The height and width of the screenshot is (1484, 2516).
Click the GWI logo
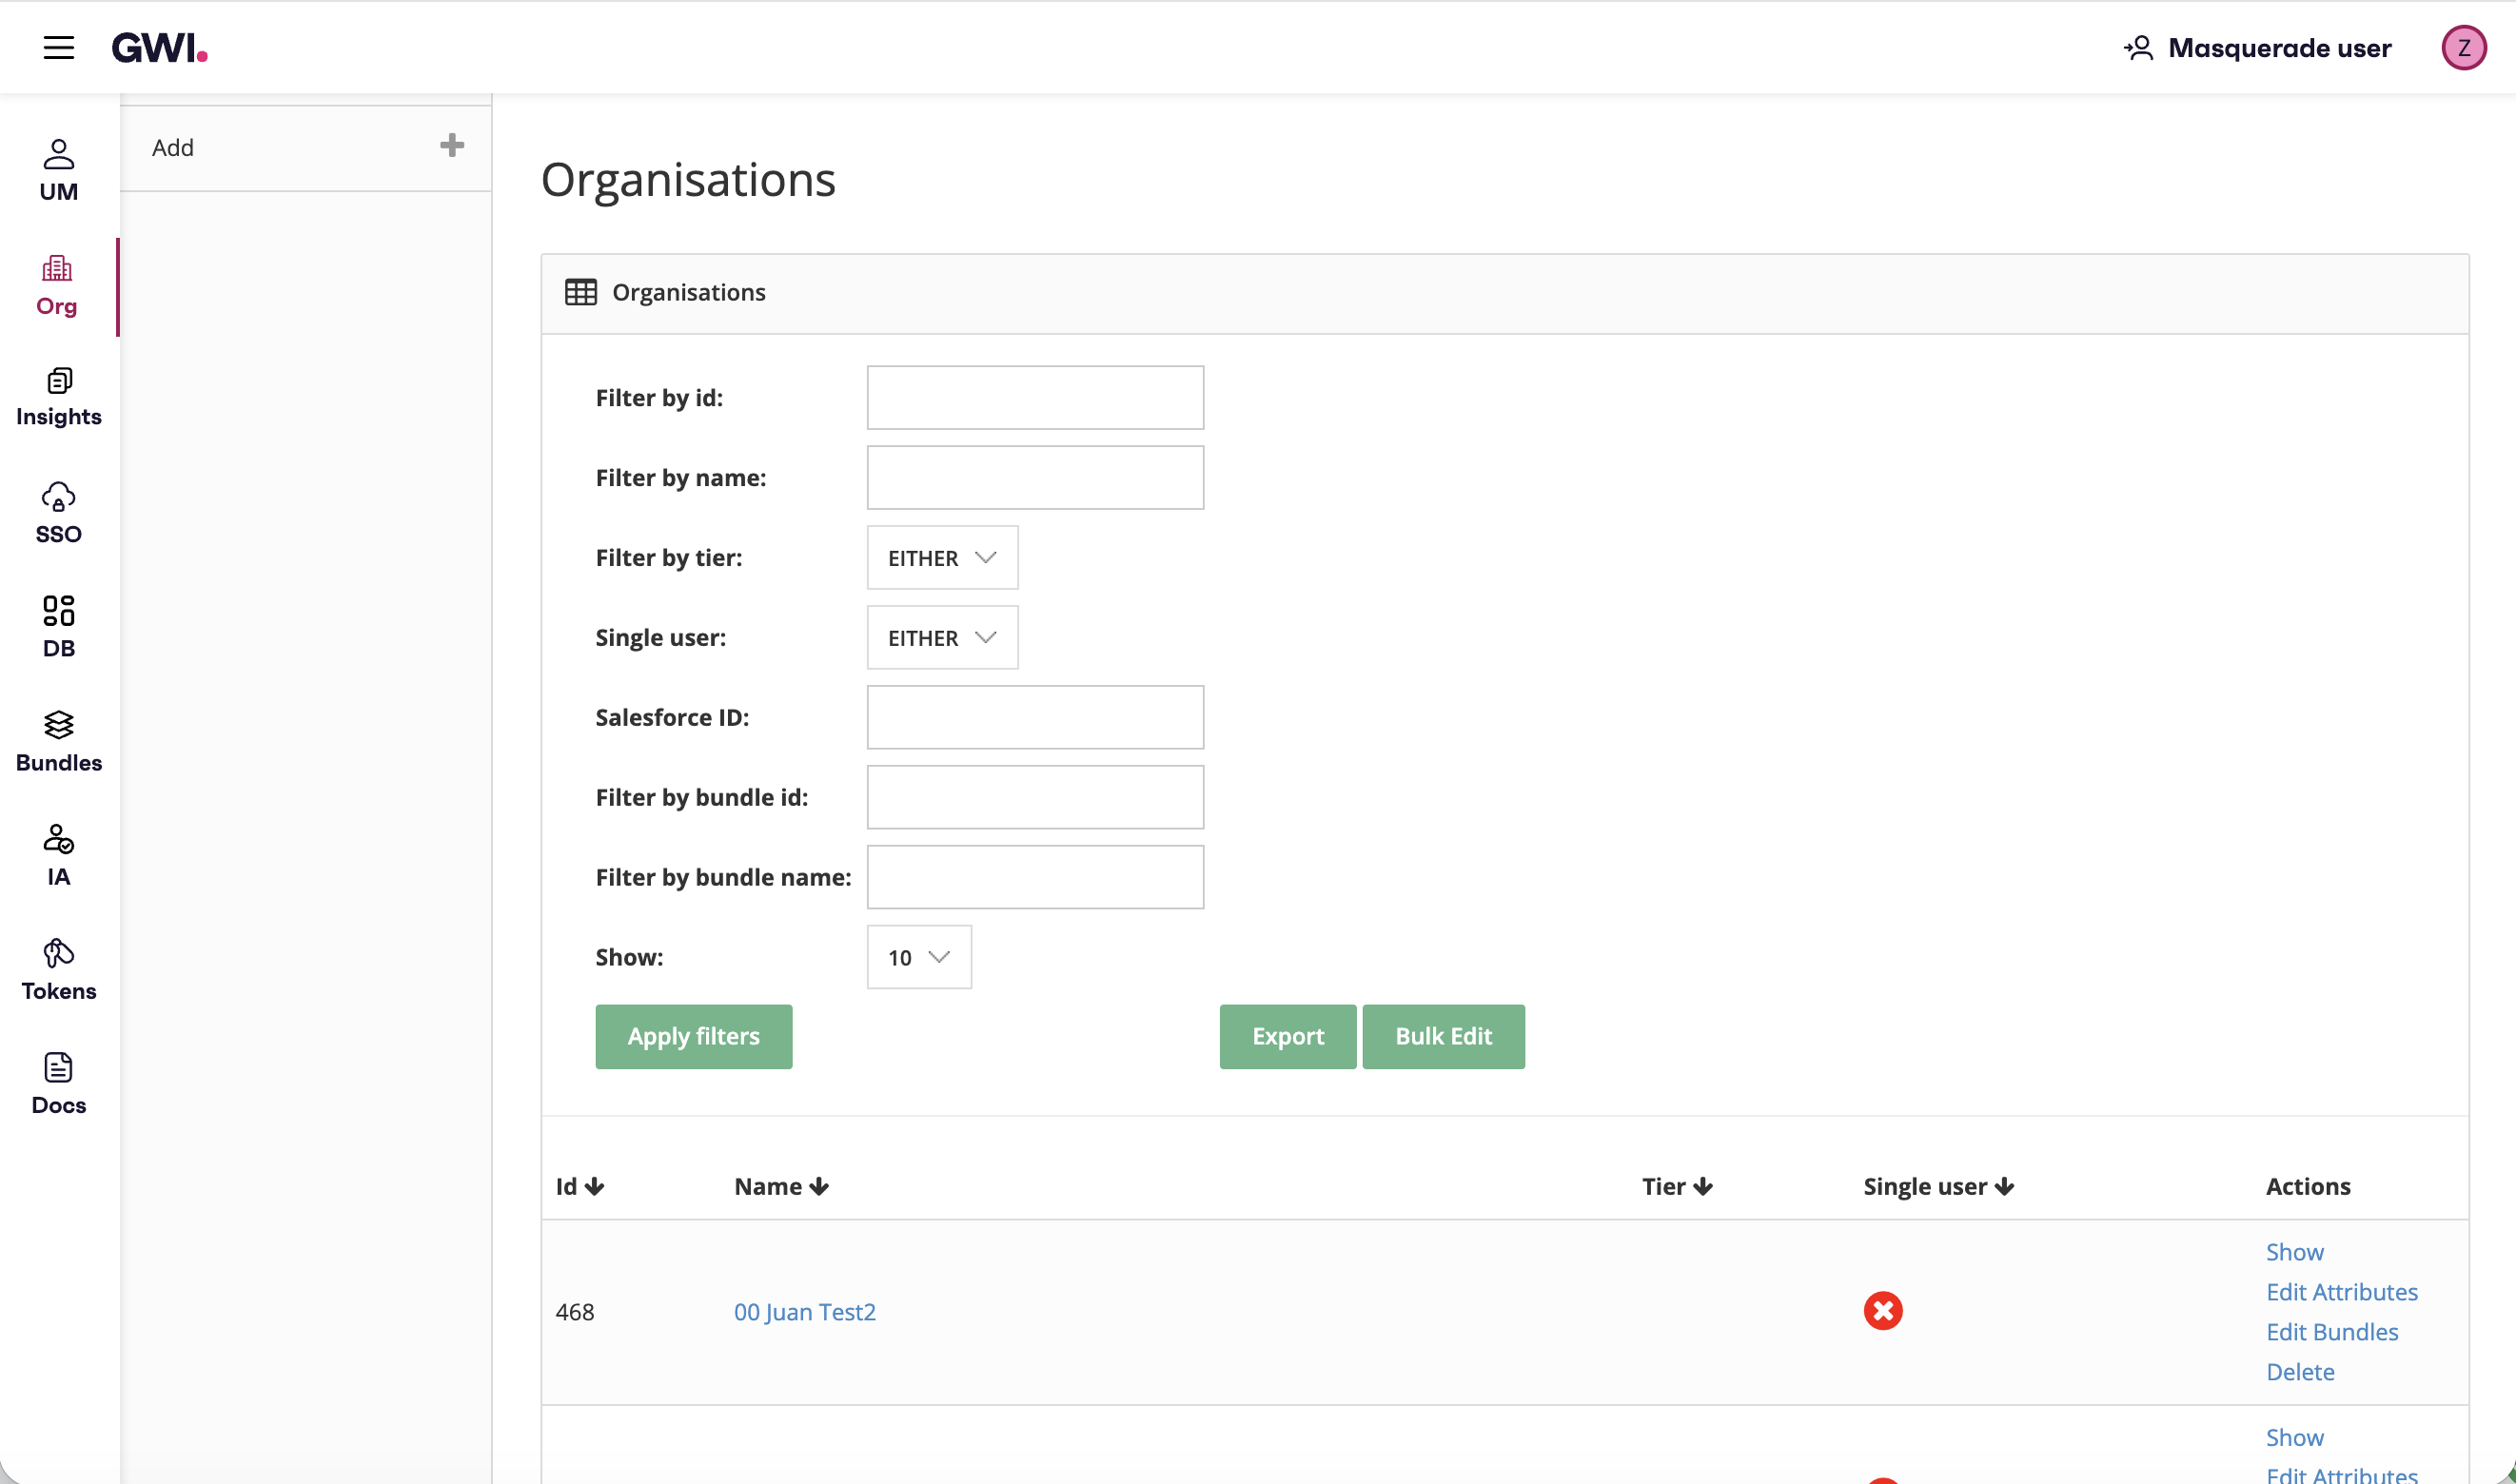point(159,47)
